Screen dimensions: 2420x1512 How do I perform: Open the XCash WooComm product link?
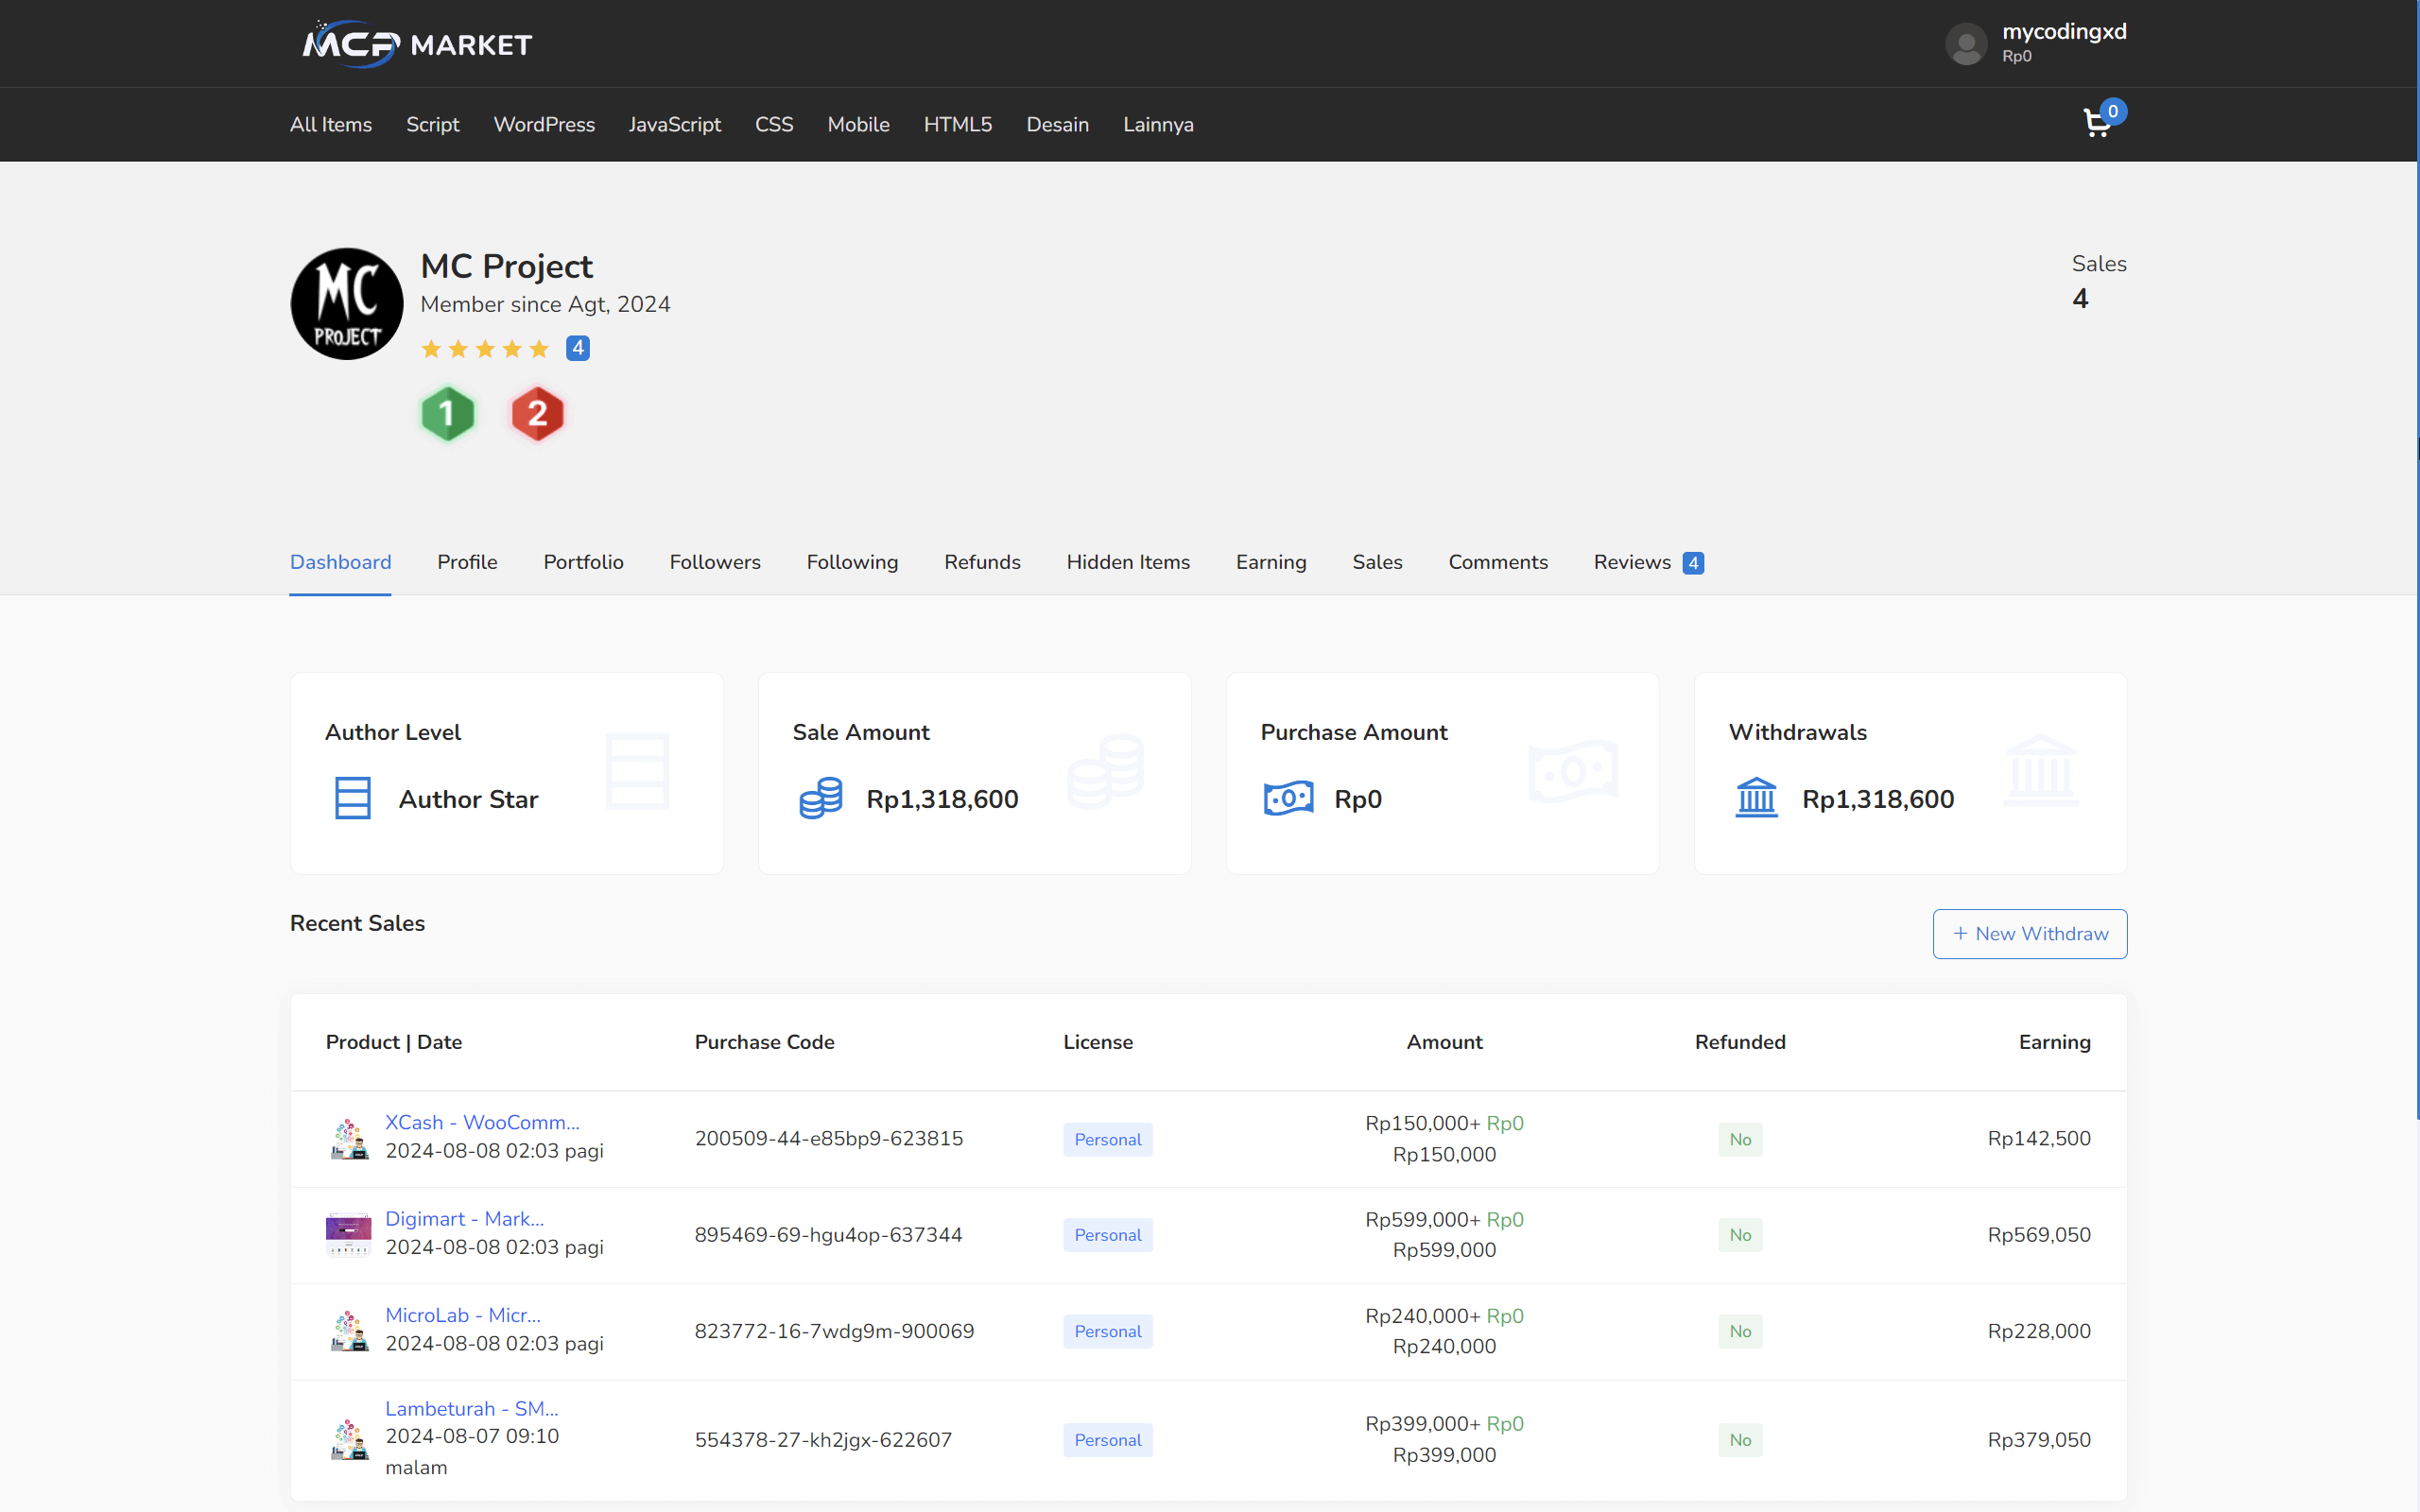481,1122
